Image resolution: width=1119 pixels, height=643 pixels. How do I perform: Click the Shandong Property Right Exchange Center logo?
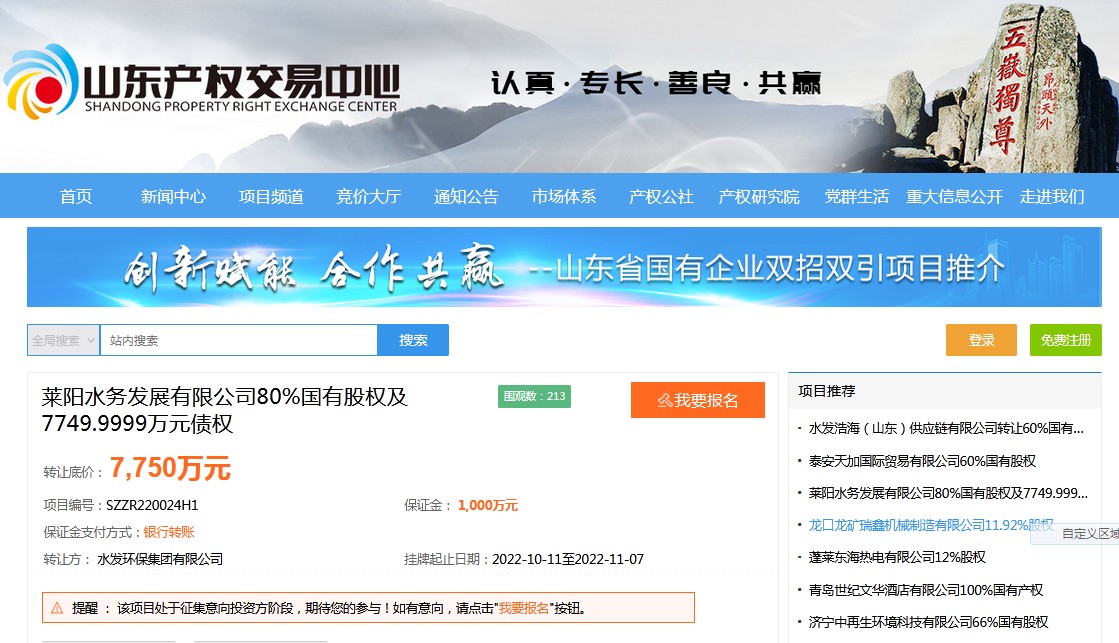[x=202, y=83]
